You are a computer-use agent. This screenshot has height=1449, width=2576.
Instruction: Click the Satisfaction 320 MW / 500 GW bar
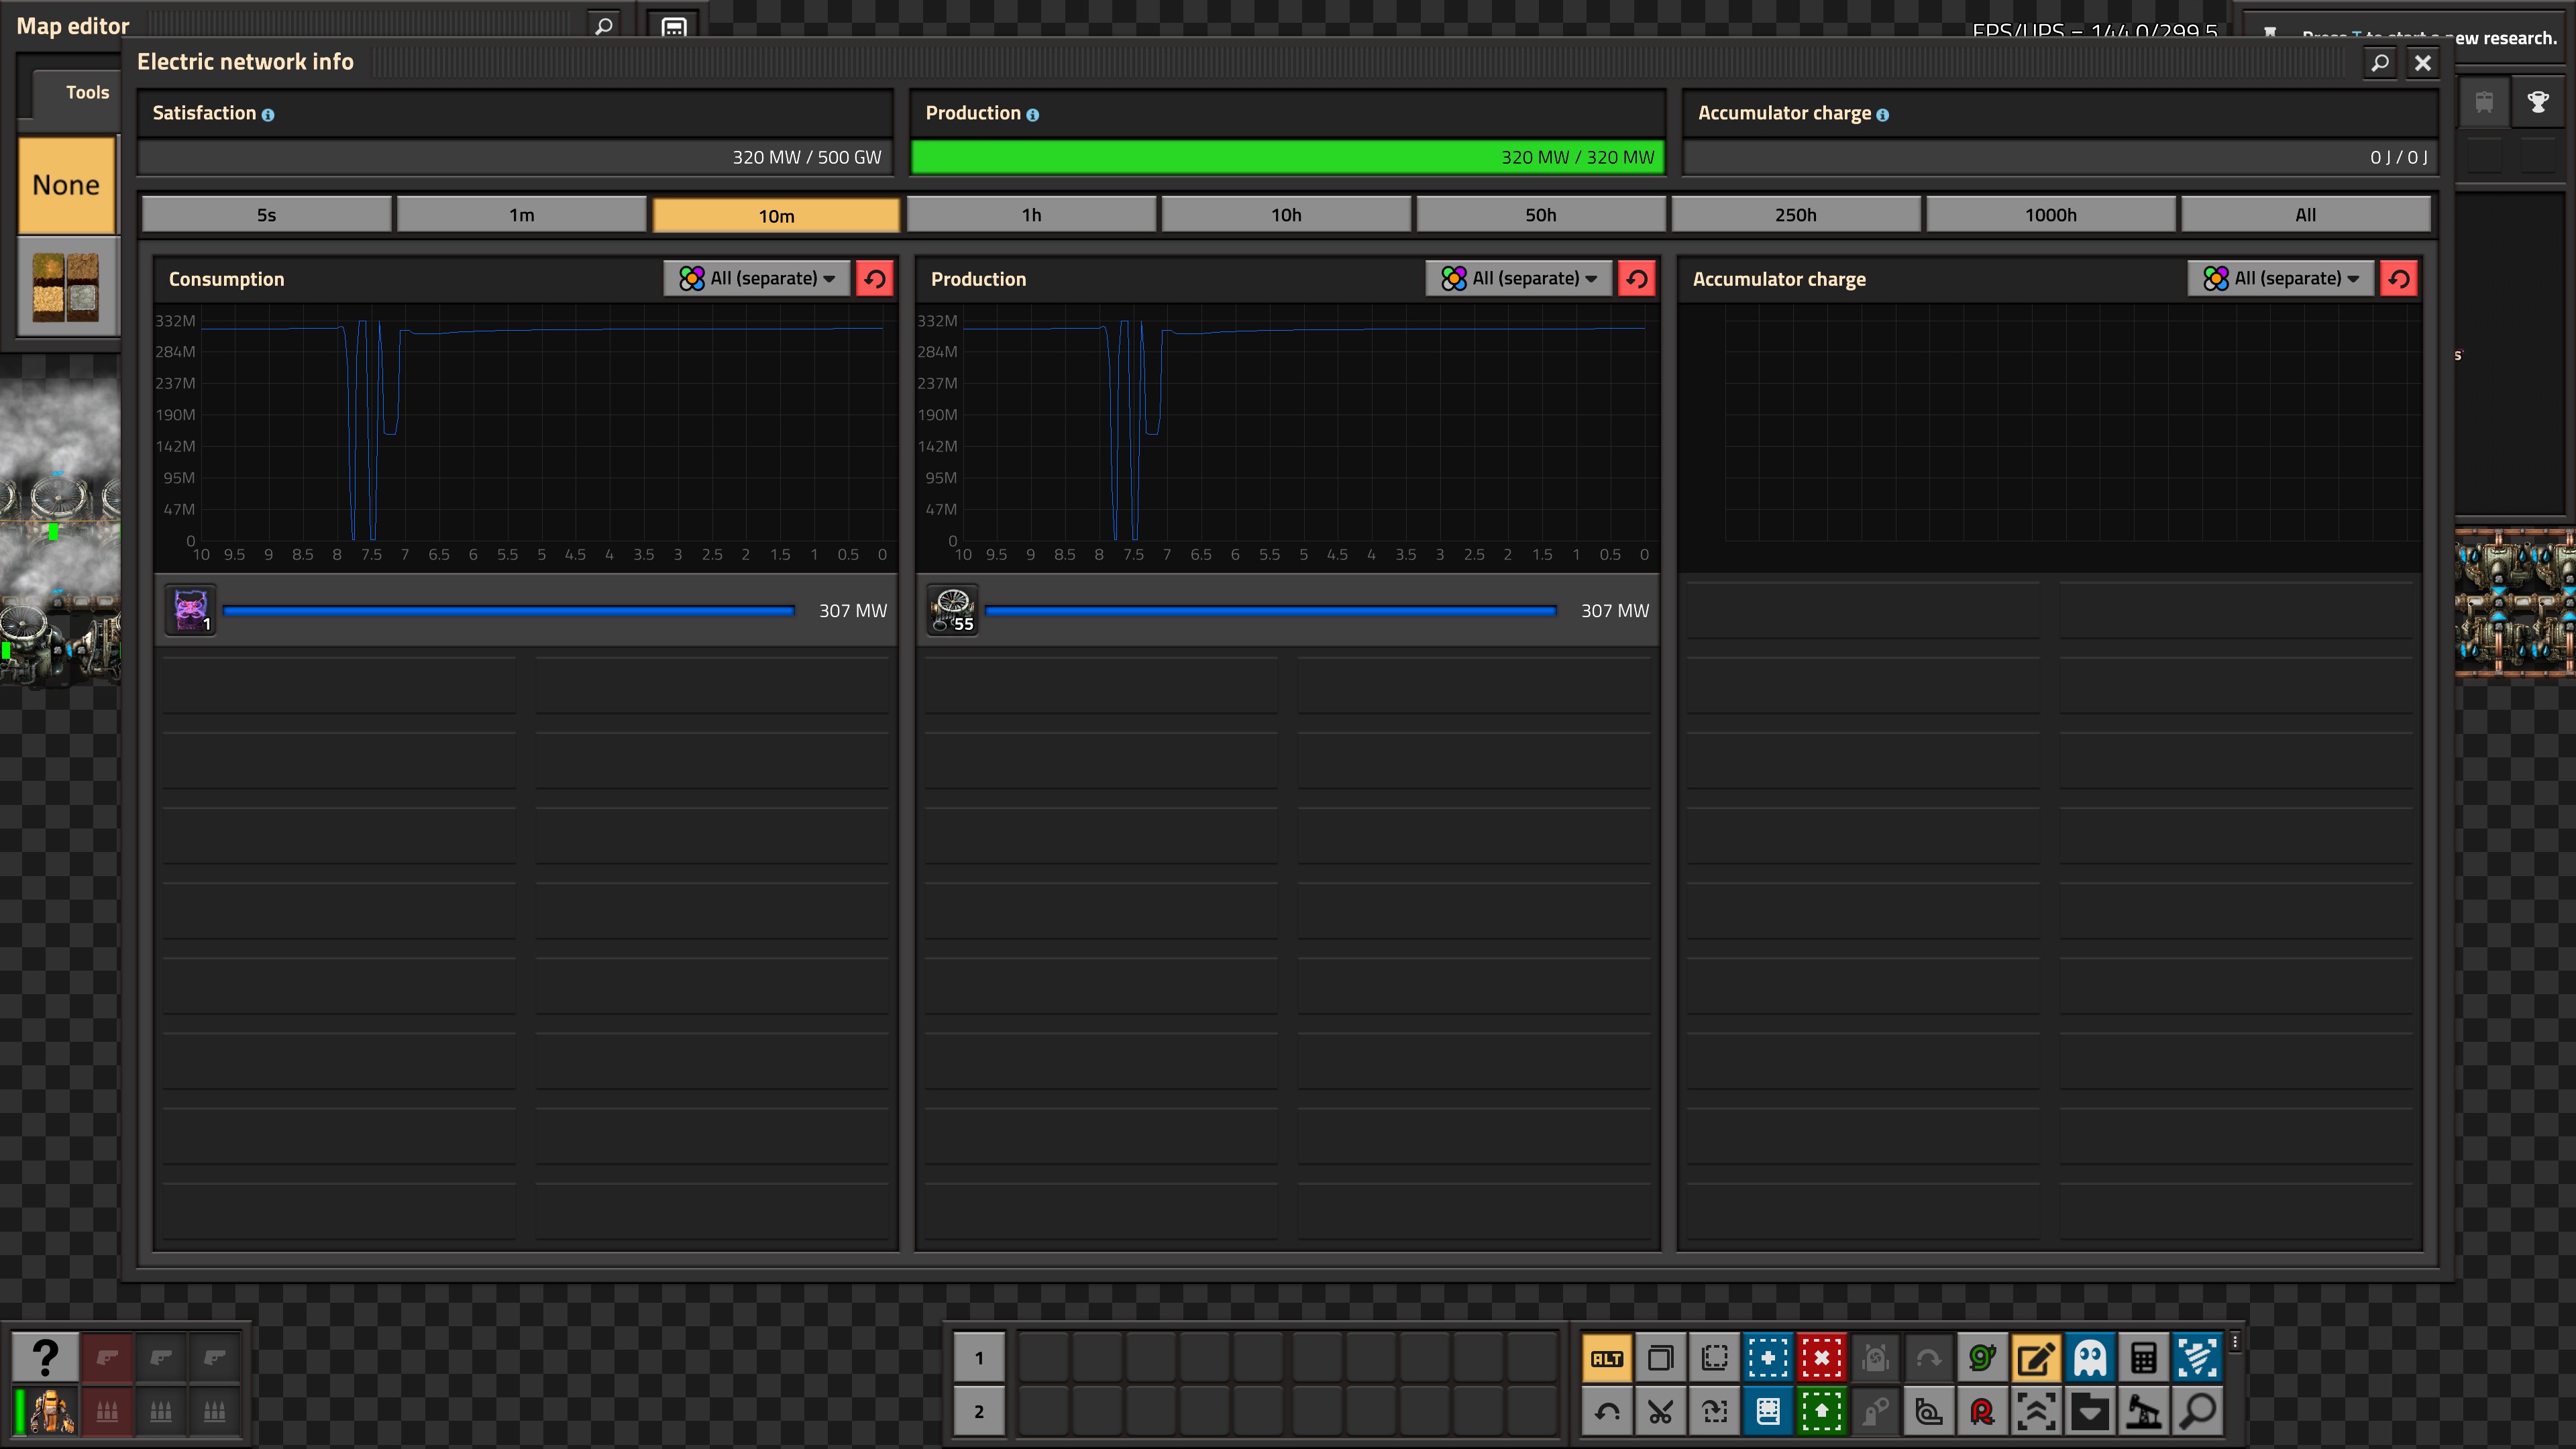click(515, 157)
